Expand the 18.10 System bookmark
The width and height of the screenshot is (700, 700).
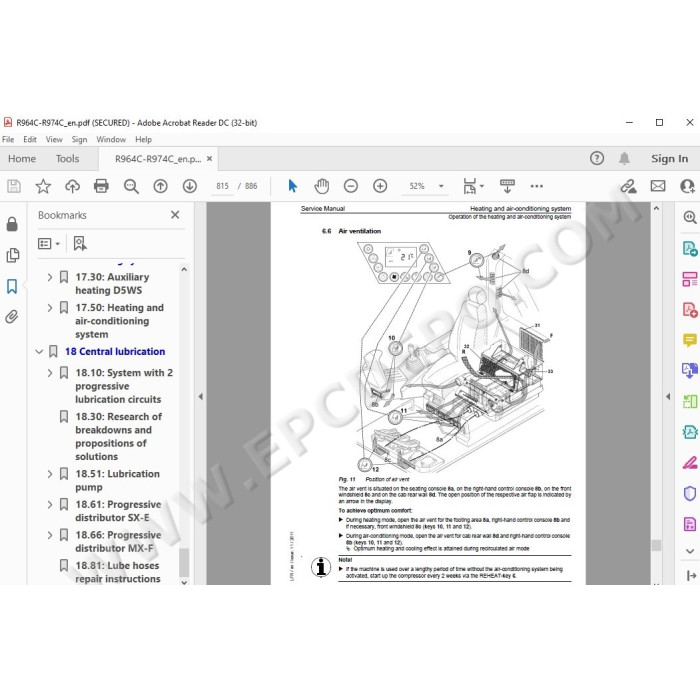(x=50, y=373)
